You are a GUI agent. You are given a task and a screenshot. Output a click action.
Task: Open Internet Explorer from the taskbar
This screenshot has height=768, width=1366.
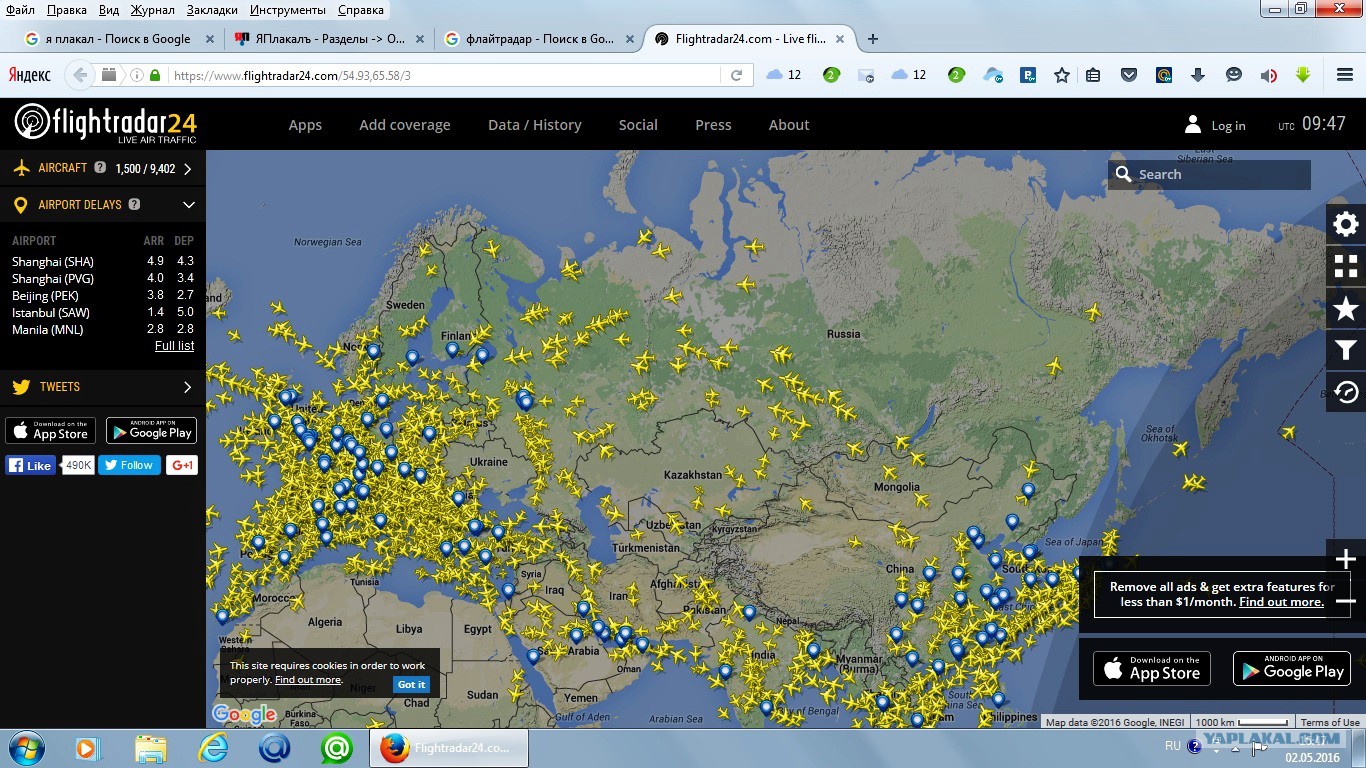pyautogui.click(x=213, y=748)
